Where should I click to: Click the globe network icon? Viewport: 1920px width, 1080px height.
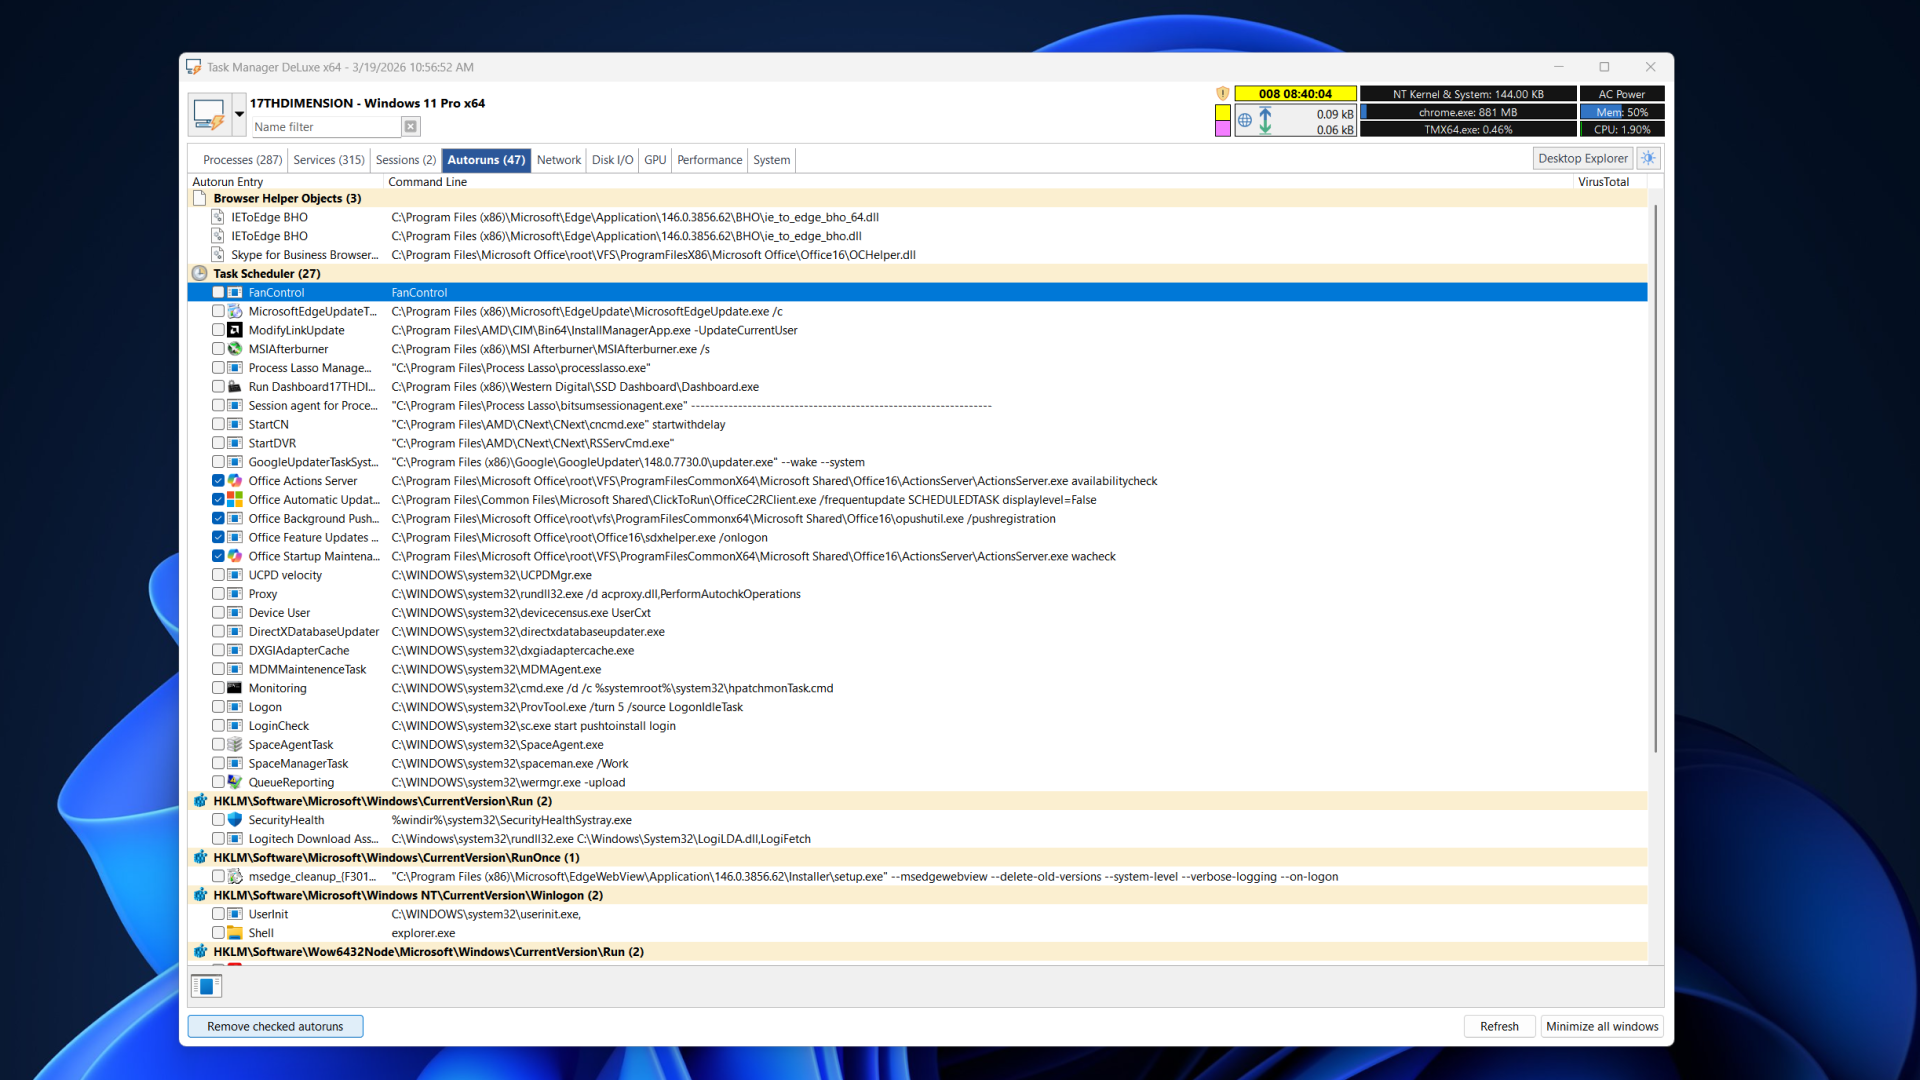click(1245, 121)
